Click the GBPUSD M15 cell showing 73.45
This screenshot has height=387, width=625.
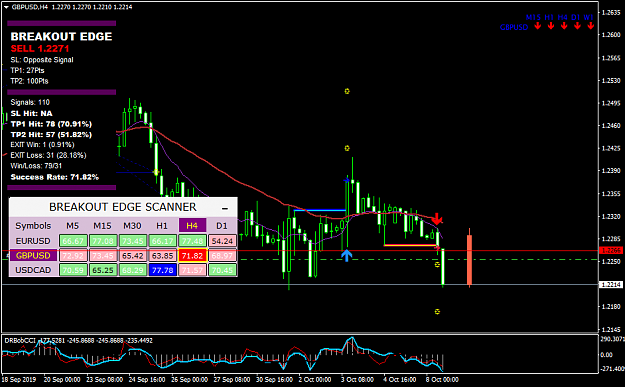[x=103, y=255]
